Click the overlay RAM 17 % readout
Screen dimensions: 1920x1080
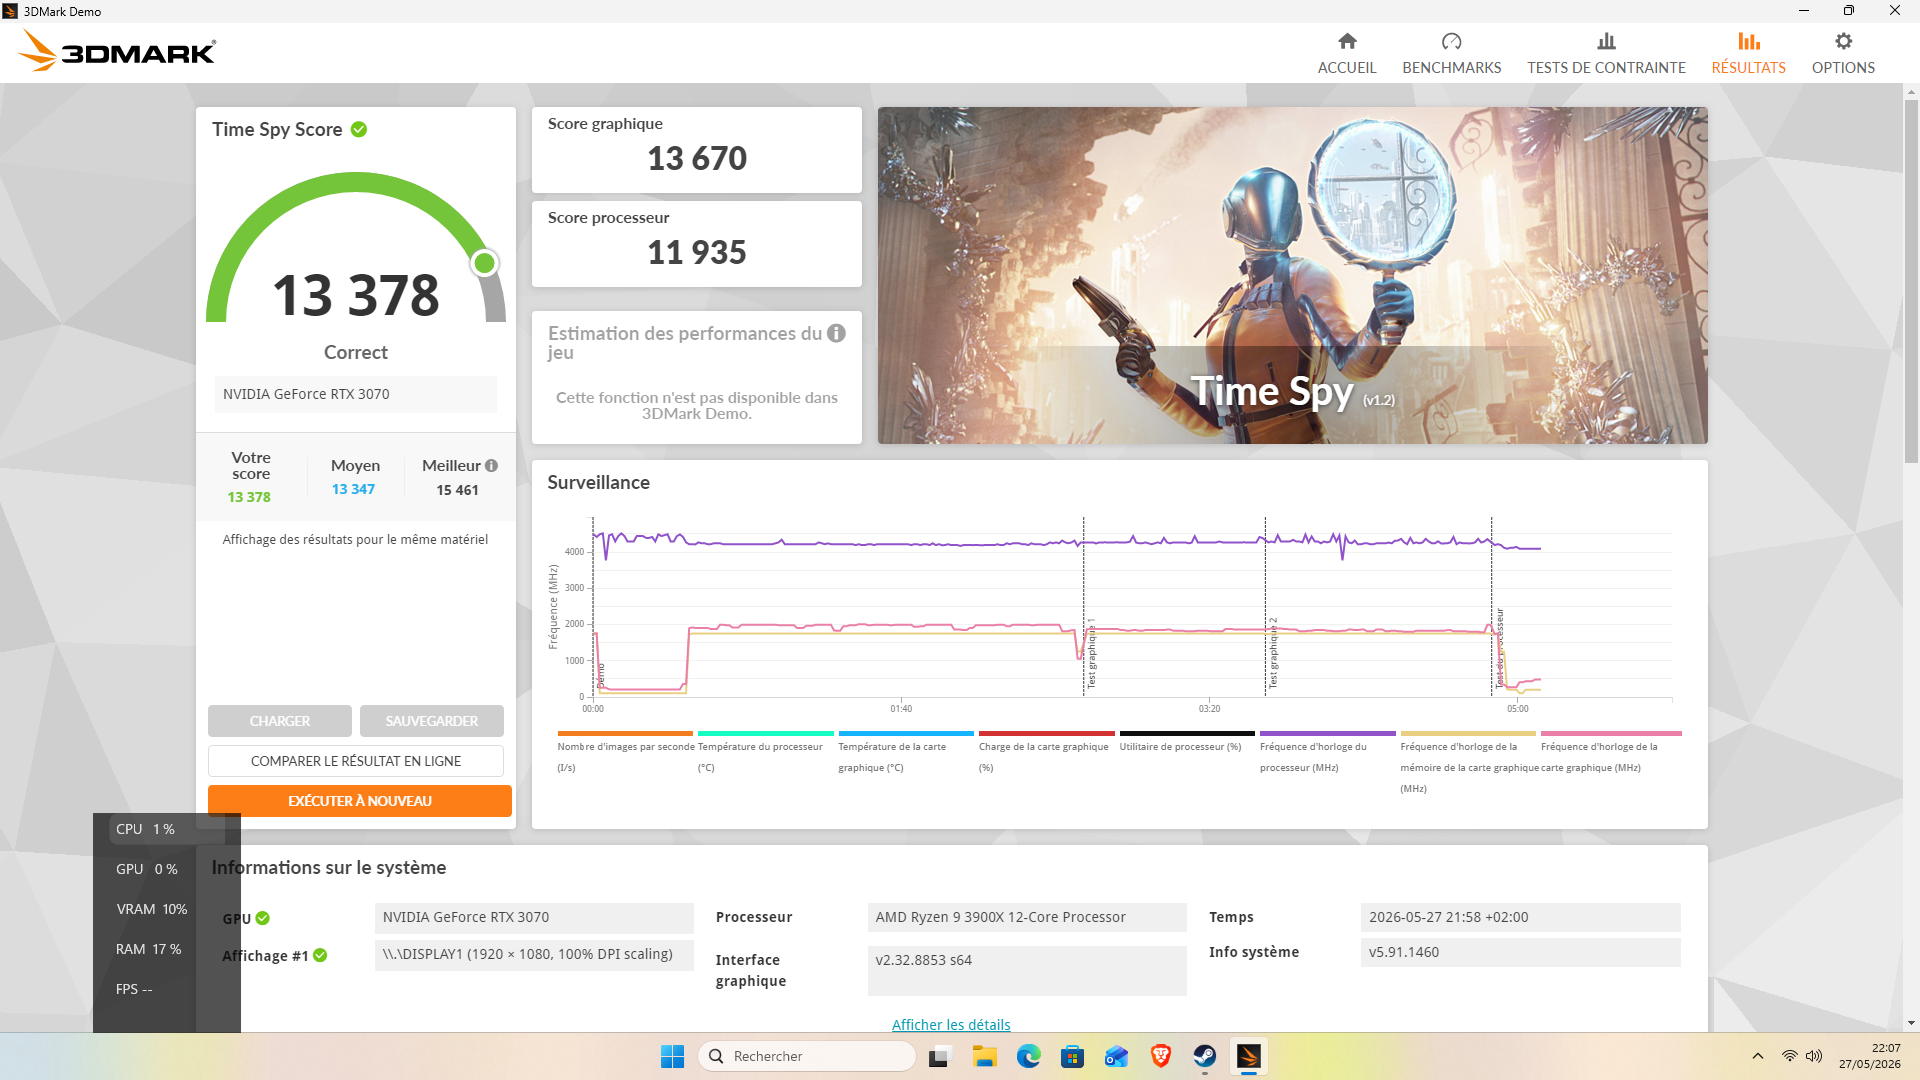tap(149, 949)
